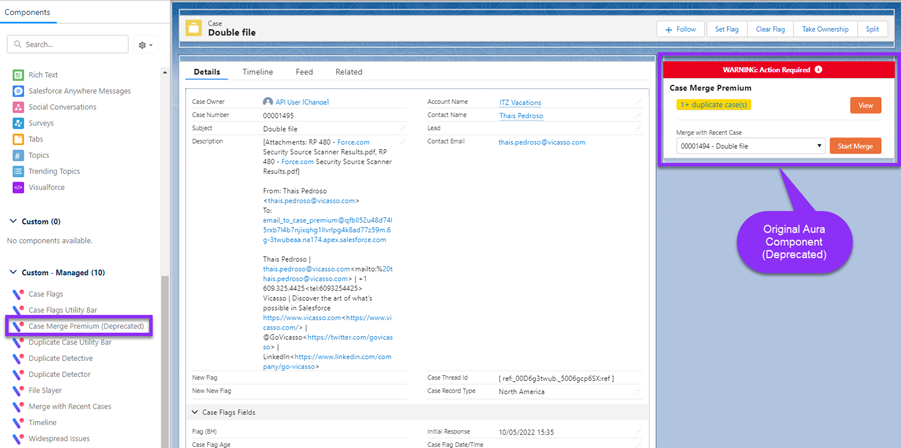This screenshot has width=901, height=448.
Task: Edit the Subject field pencil icon
Action: pyautogui.click(x=403, y=129)
